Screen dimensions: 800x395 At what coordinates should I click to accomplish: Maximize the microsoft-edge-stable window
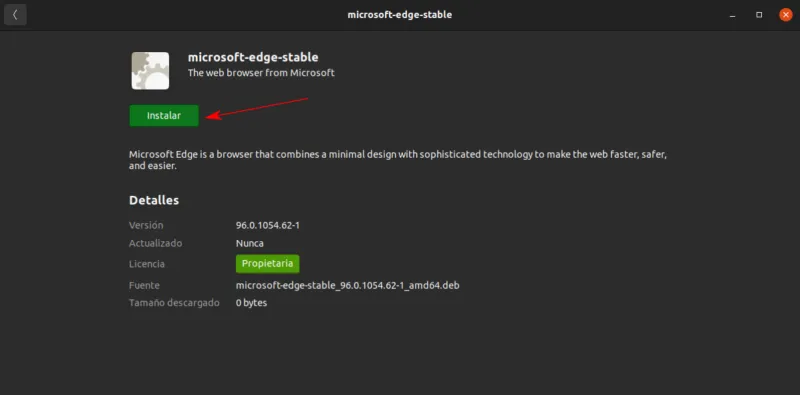coord(759,15)
